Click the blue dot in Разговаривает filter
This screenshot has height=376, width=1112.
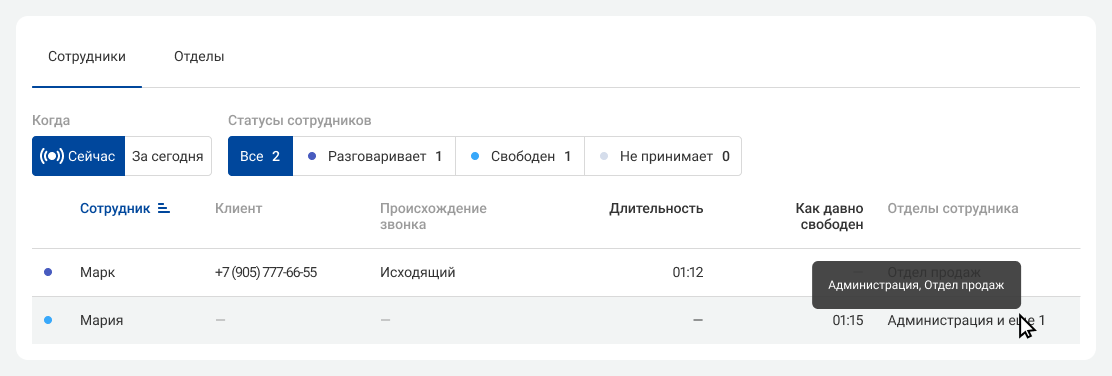pyautogui.click(x=311, y=156)
